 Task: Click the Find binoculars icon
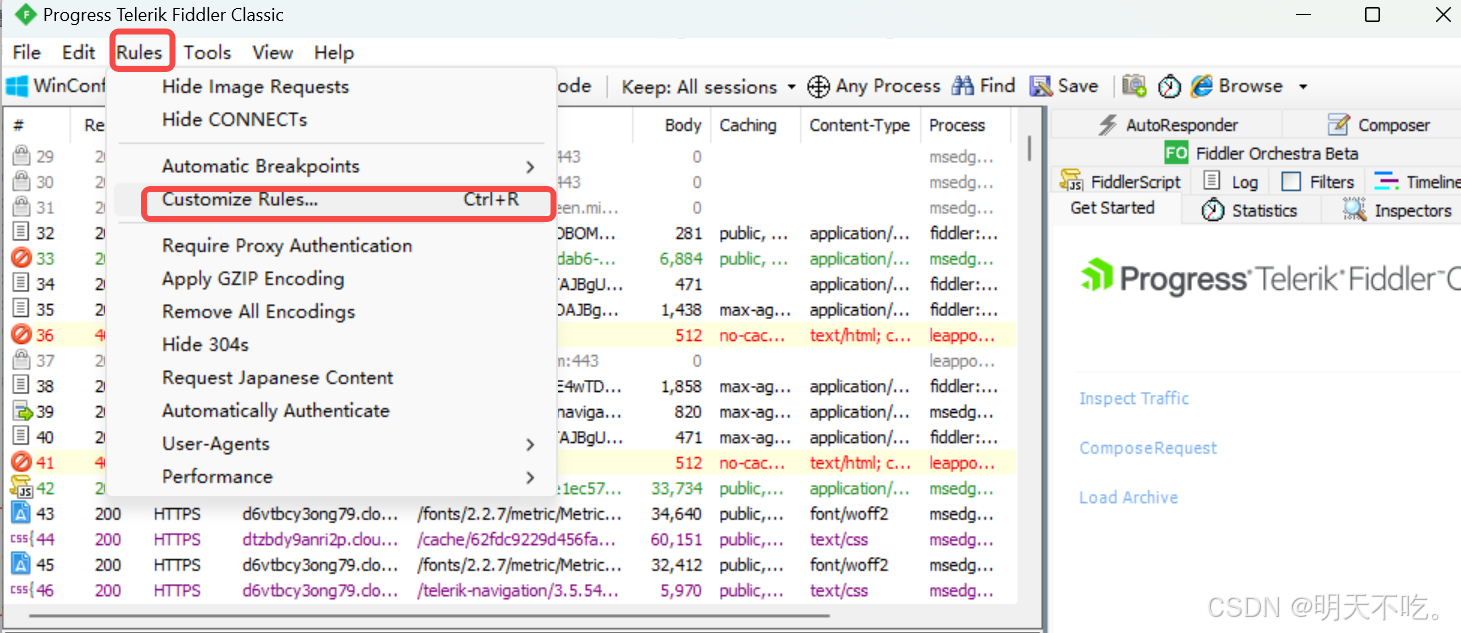[963, 86]
